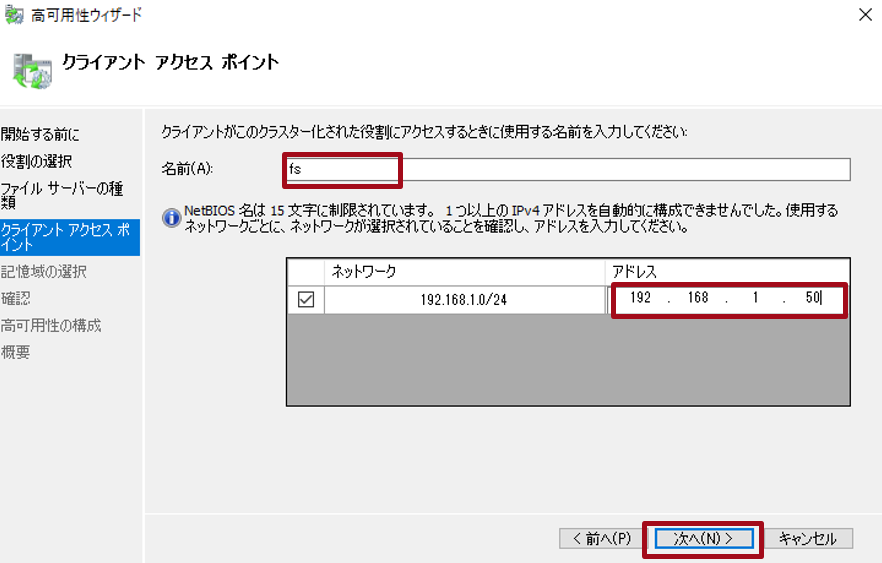Viewport: 882px width, 563px height.
Task: Select the 192.168.1.0/24 network cell
Action: click(x=464, y=300)
